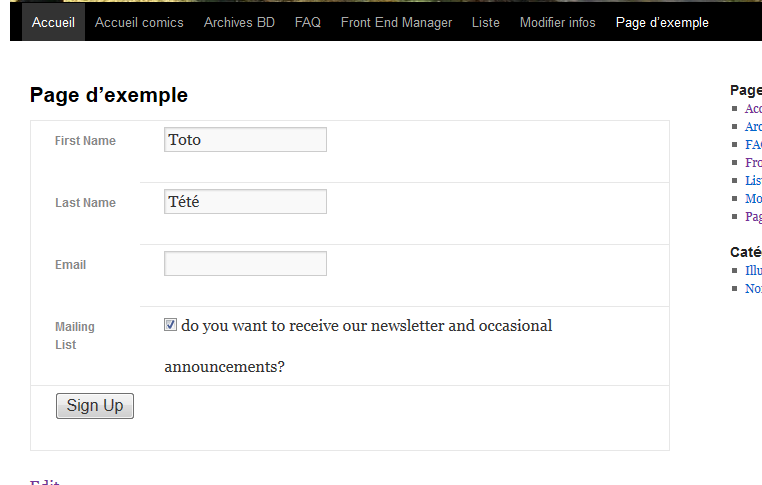Open the Accueil menu item
This screenshot has height=485, width=762.
pos(53,22)
